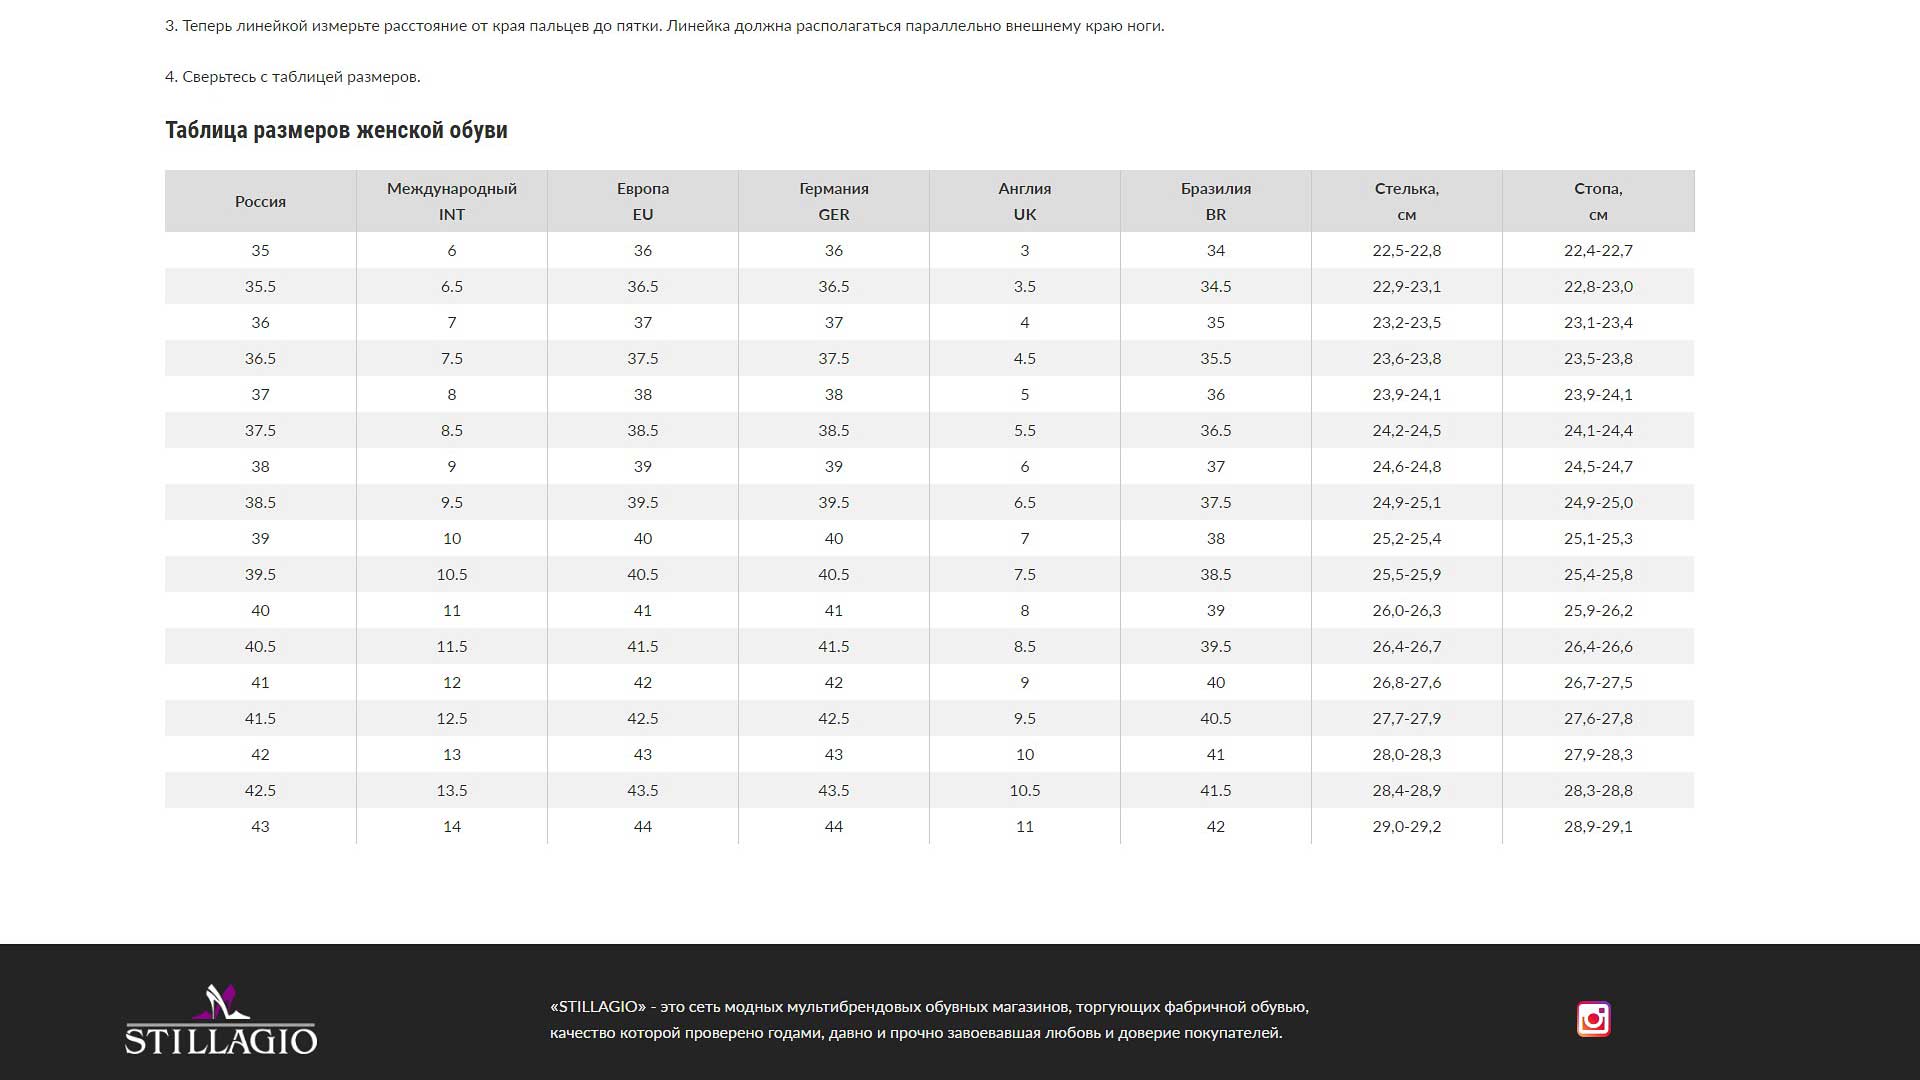Click the Европа EU column header
The width and height of the screenshot is (1920, 1080).
(642, 201)
